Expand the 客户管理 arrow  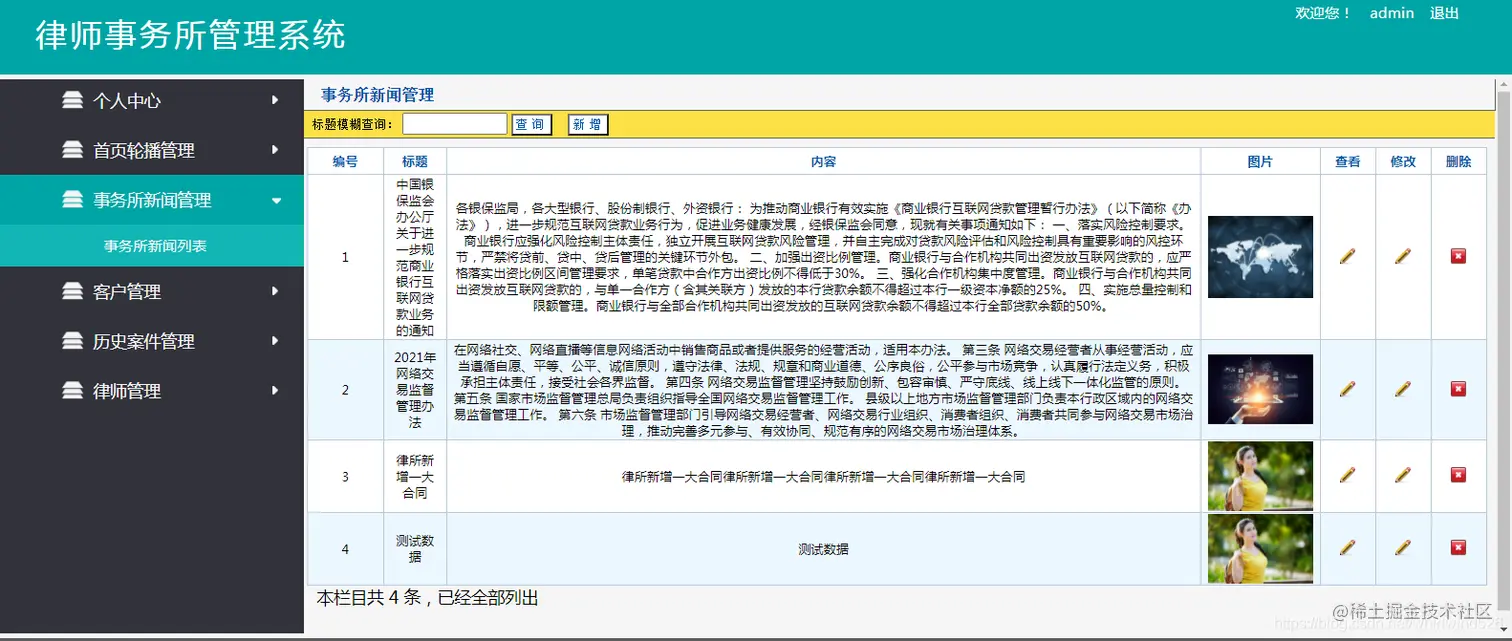click(x=275, y=292)
